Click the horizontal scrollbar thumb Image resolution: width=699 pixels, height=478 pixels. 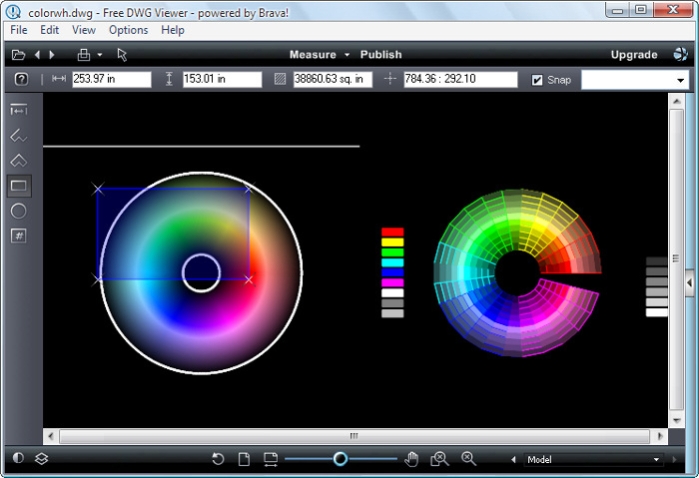pyautogui.click(x=354, y=436)
